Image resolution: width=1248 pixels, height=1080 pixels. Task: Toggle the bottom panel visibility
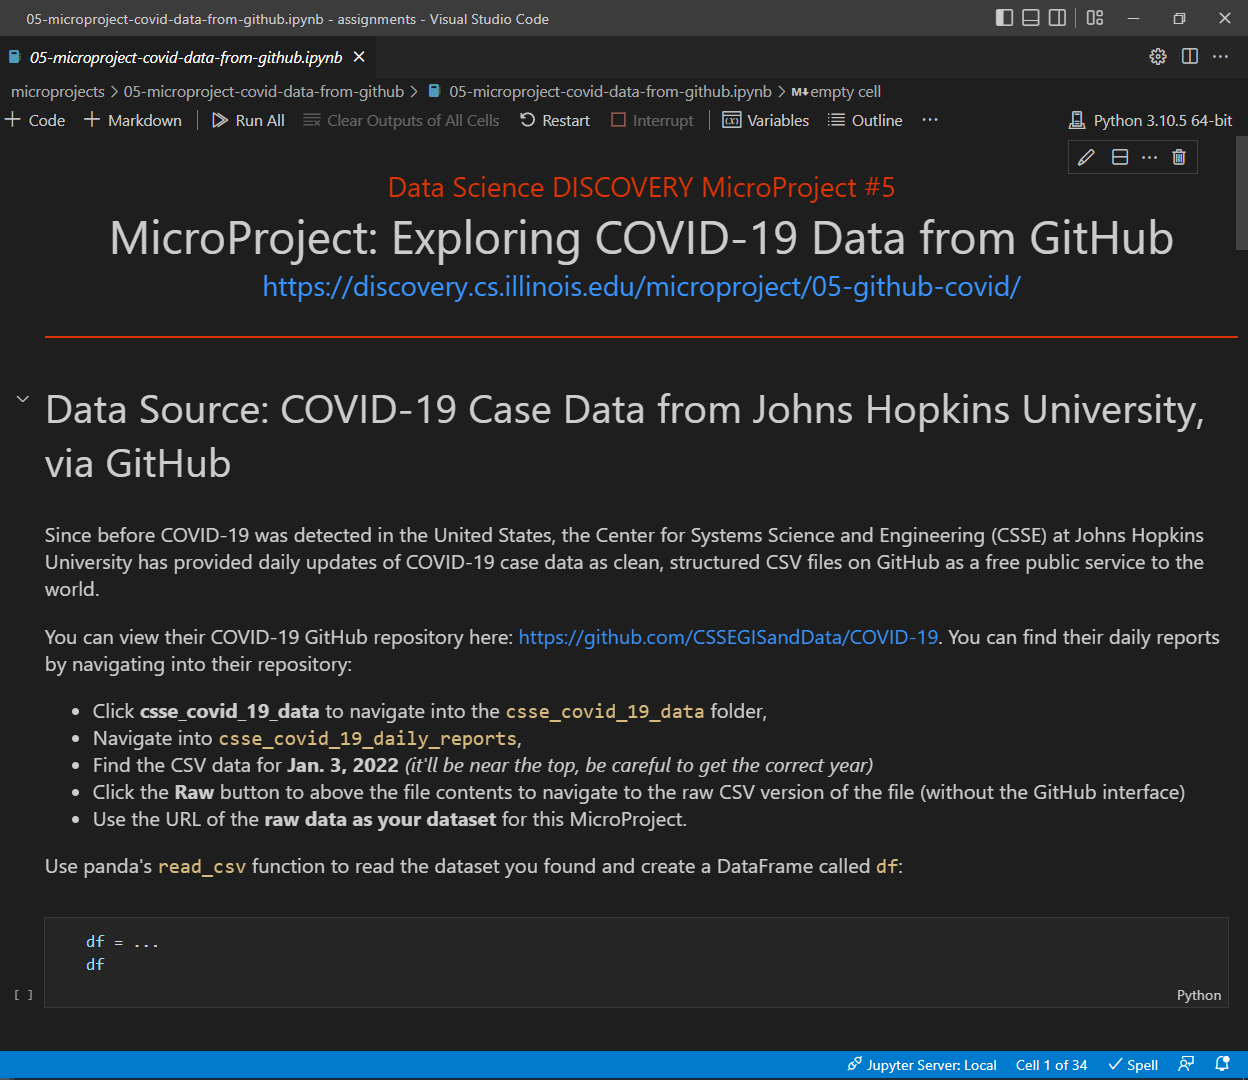point(1031,18)
